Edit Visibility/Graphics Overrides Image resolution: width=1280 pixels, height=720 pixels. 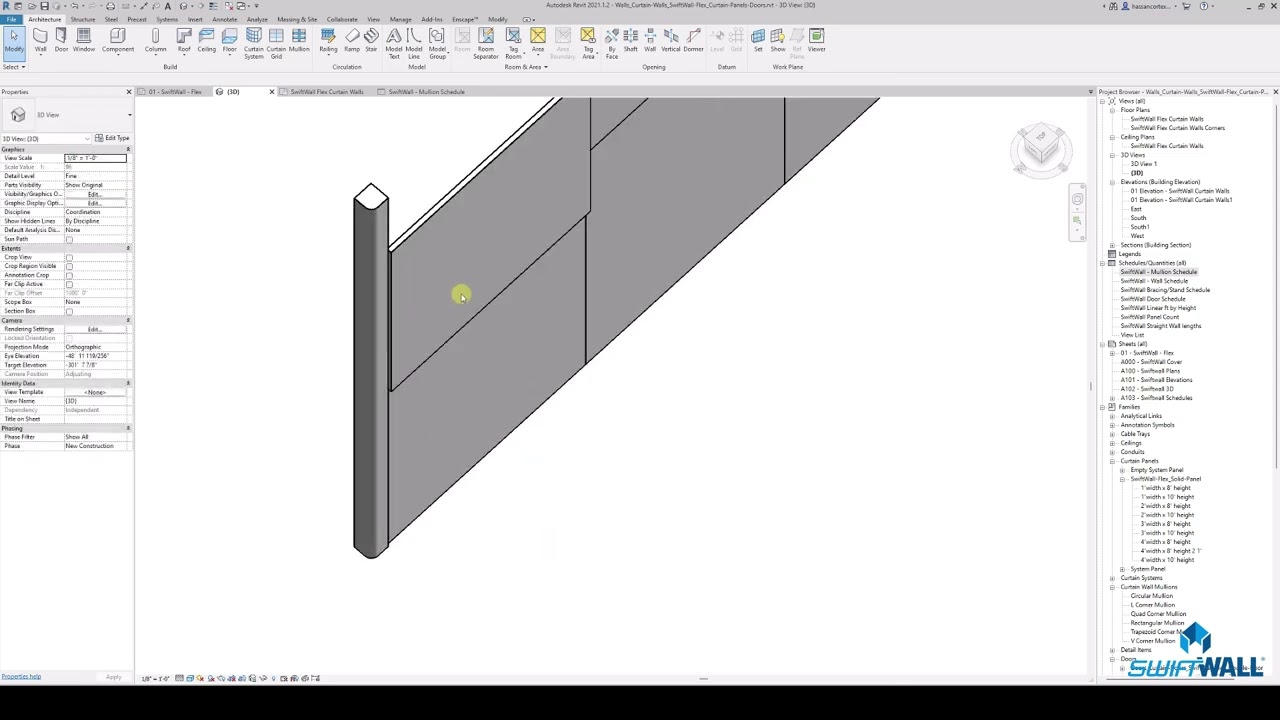coord(95,194)
